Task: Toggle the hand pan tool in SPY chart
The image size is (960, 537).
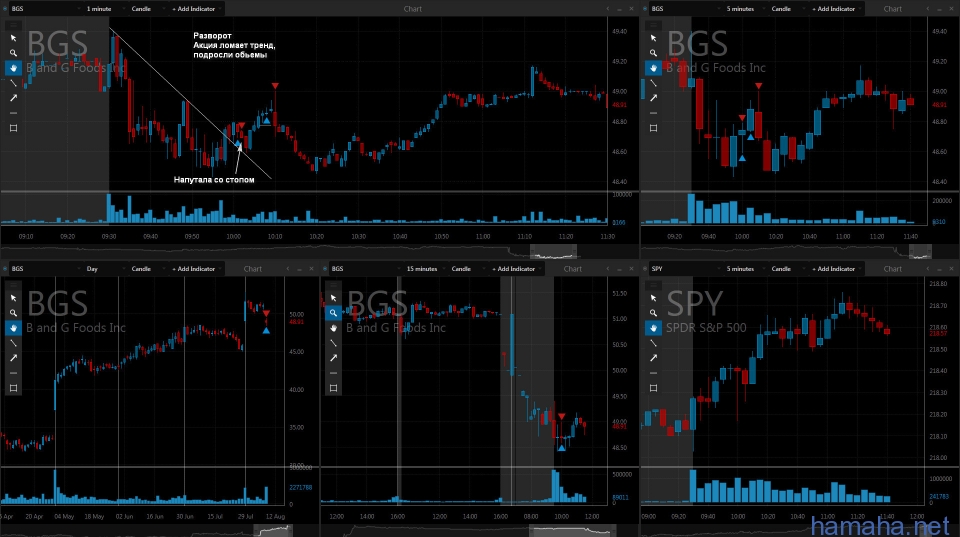Action: coord(653,328)
